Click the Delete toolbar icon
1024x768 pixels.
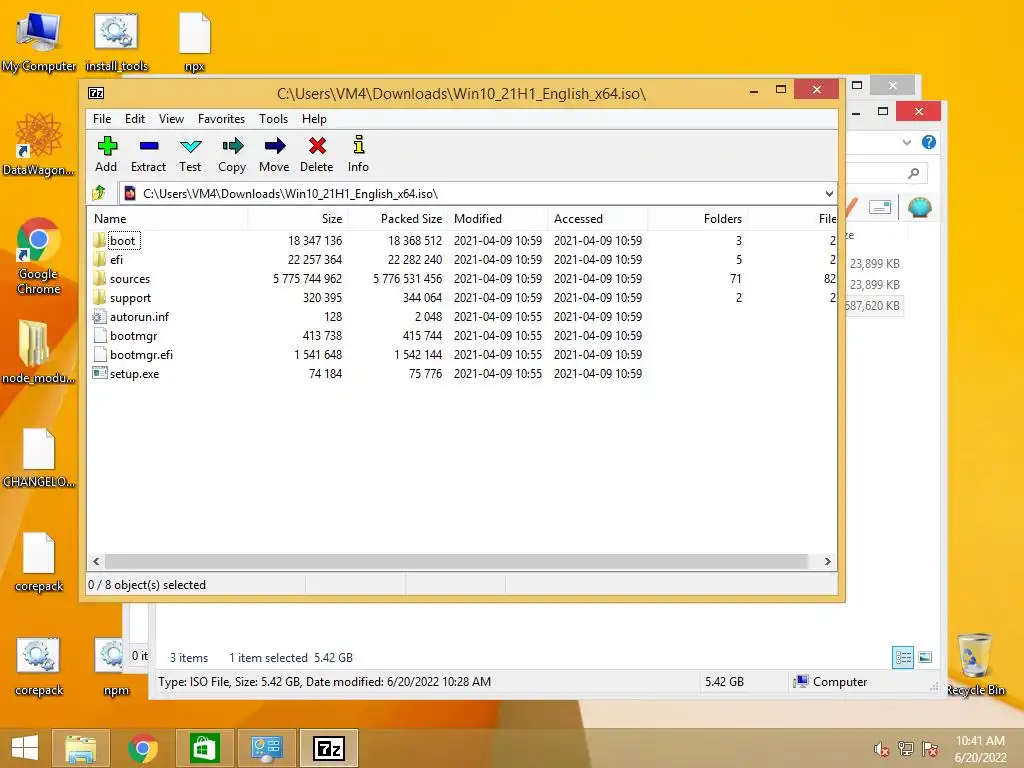317,146
